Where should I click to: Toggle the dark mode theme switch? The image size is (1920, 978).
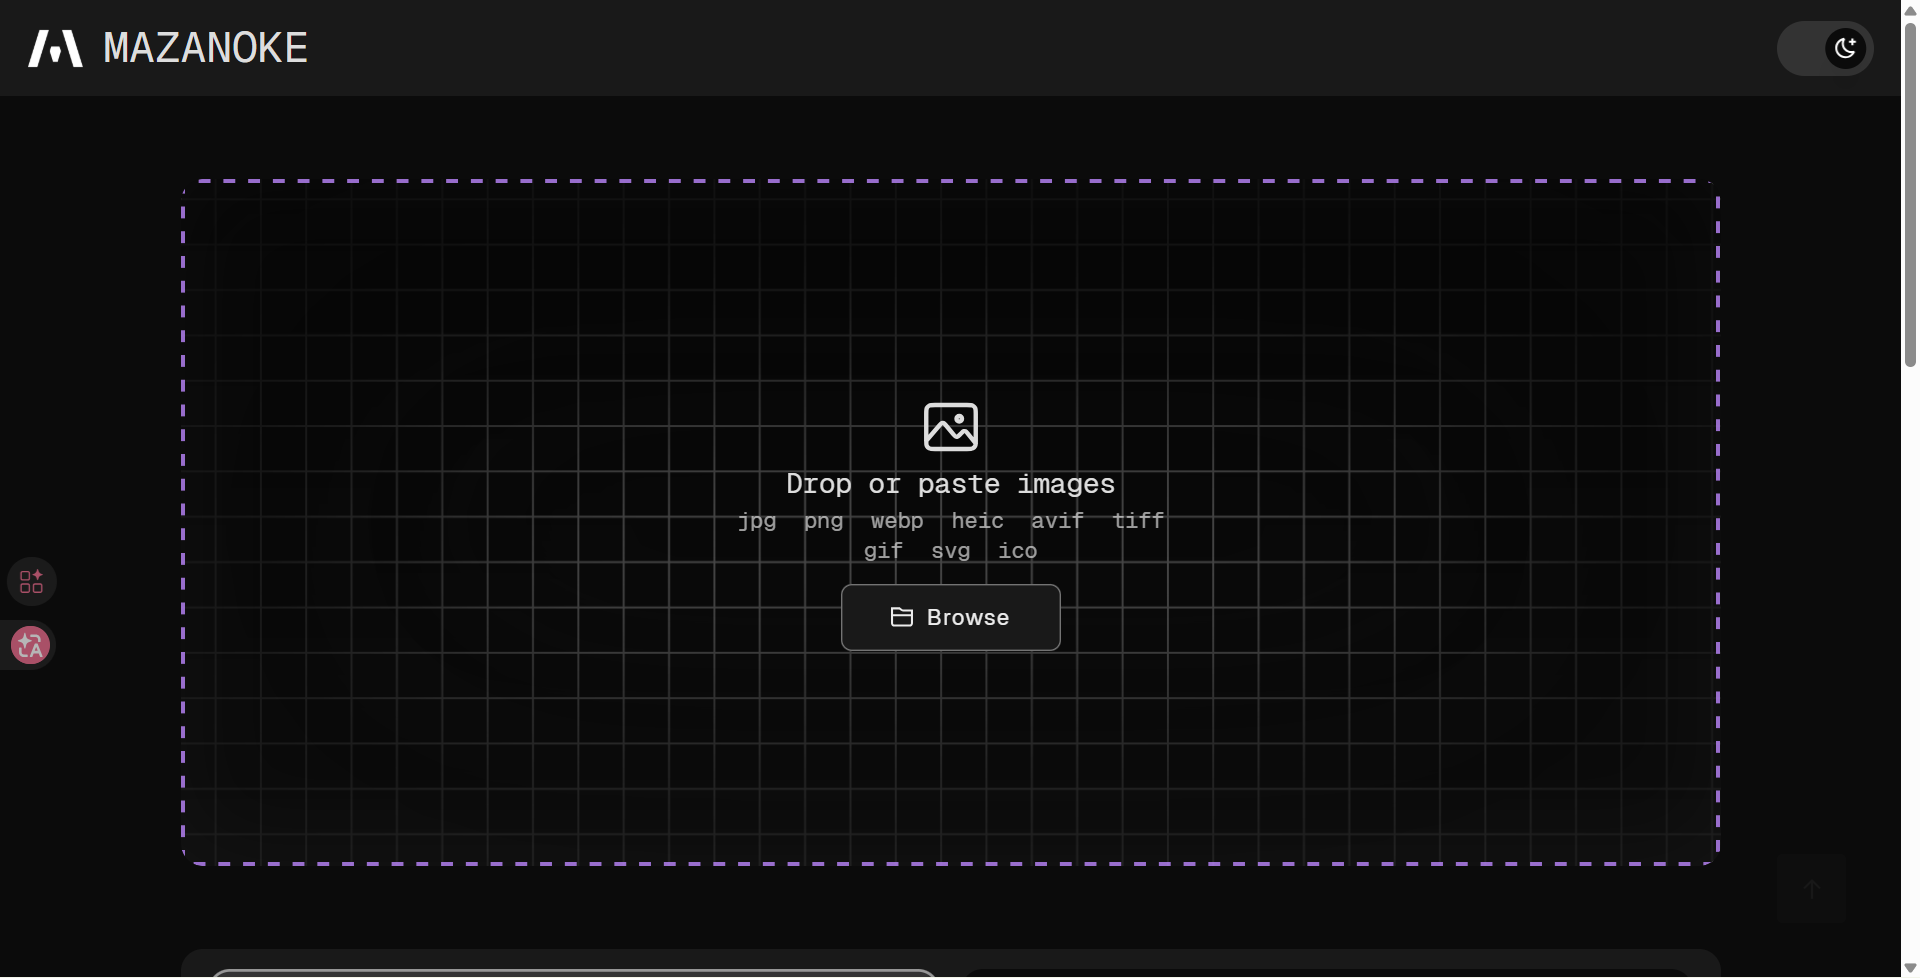[1824, 48]
